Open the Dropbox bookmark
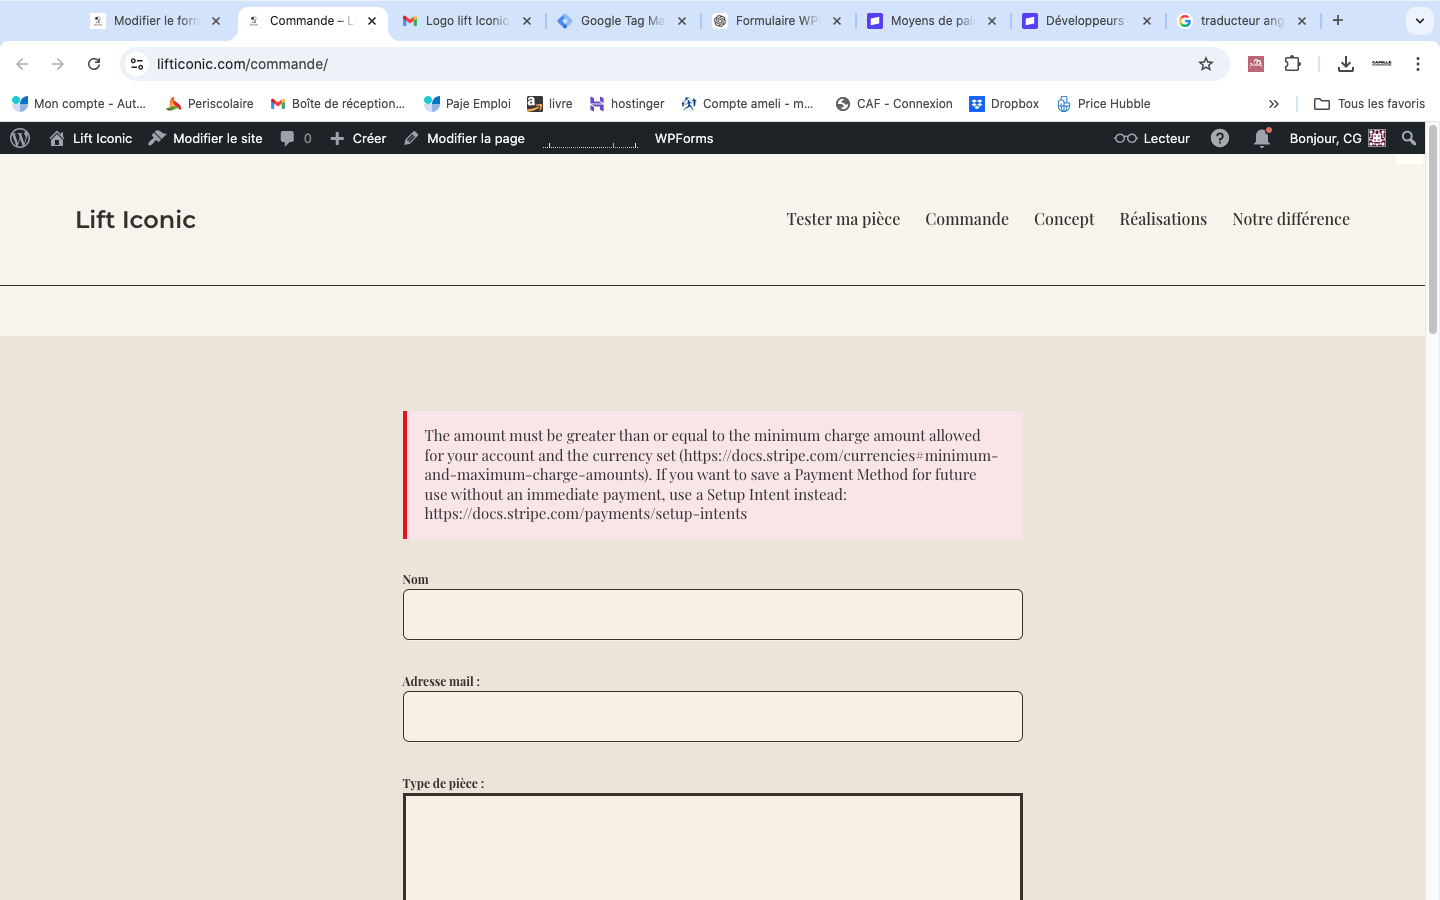This screenshot has height=900, width=1440. pyautogui.click(x=1004, y=104)
